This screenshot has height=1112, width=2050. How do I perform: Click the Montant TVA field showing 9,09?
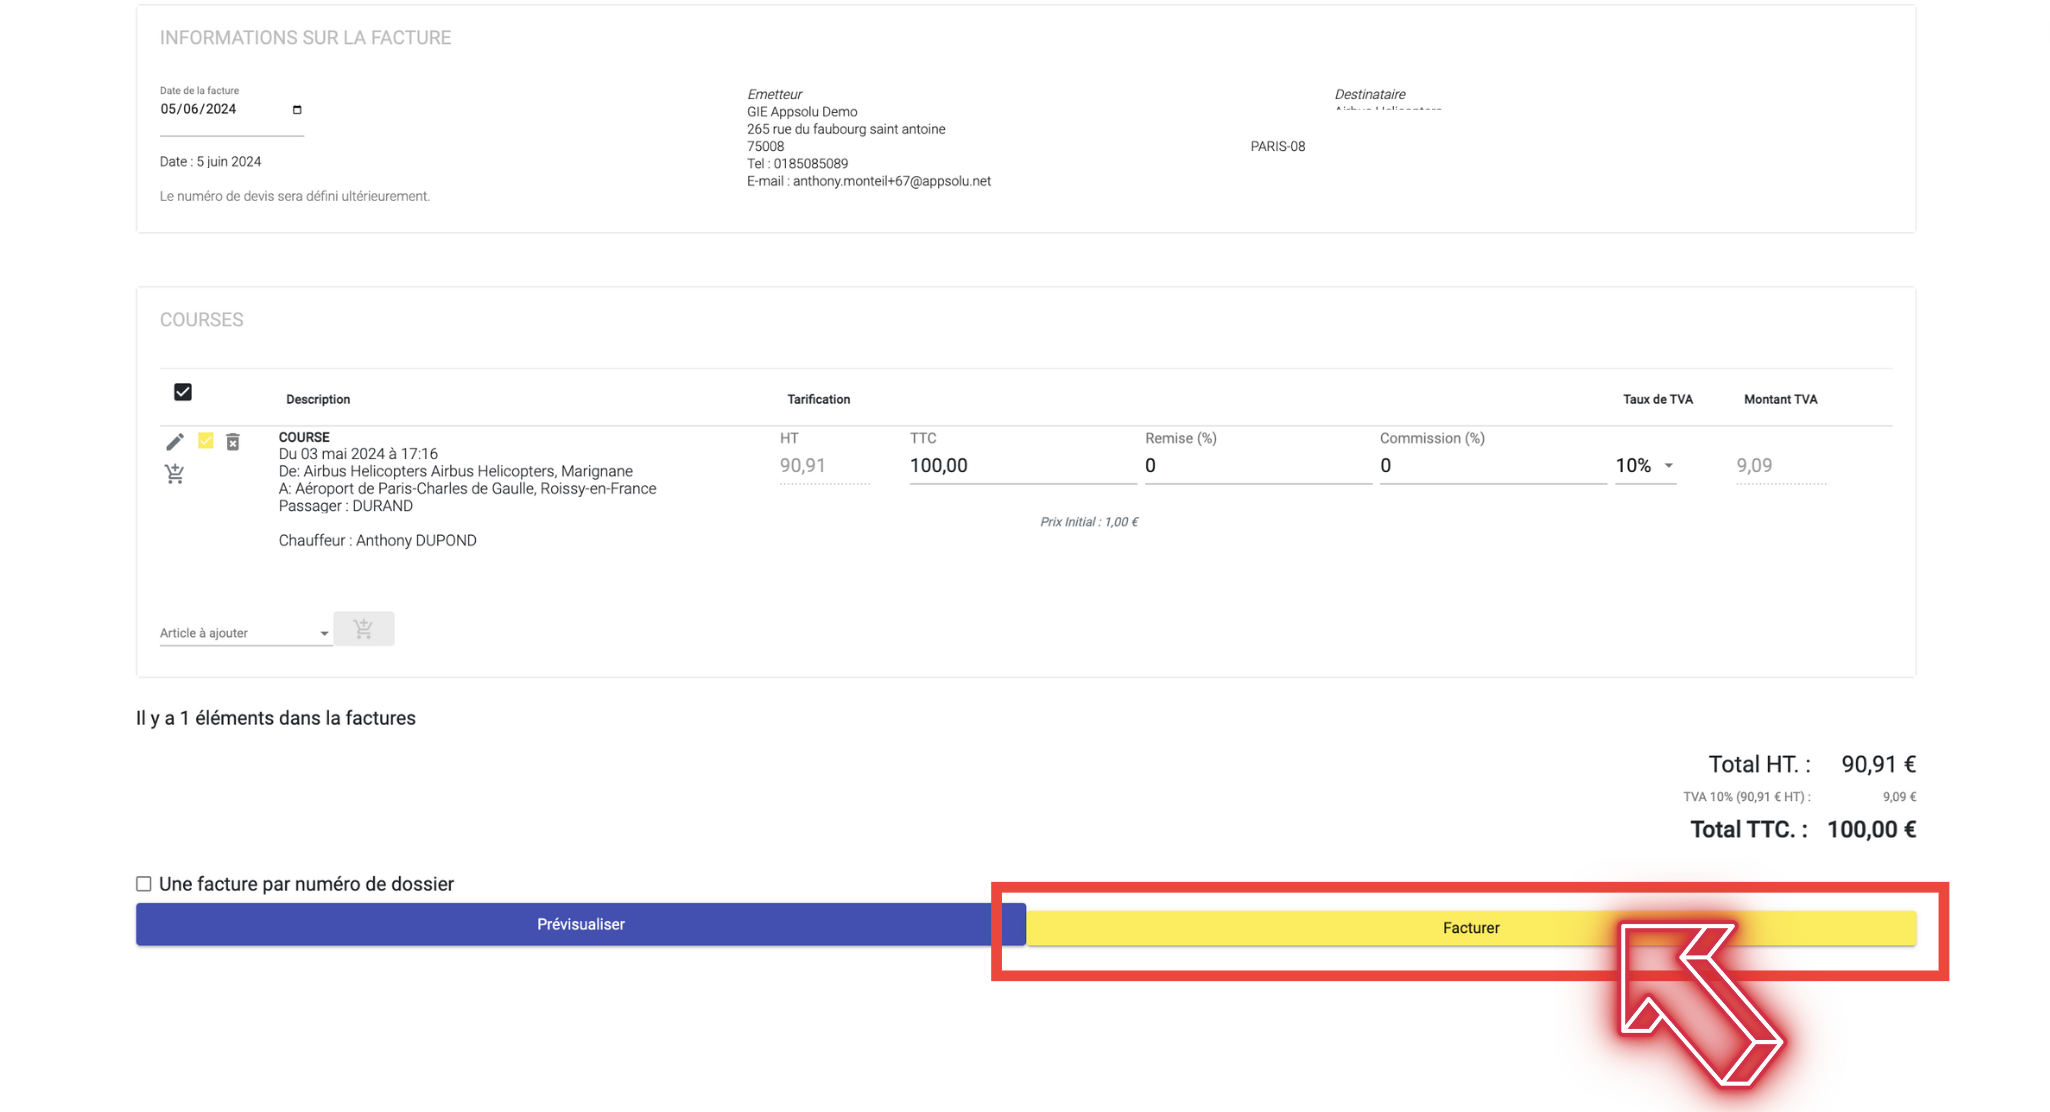click(1780, 466)
